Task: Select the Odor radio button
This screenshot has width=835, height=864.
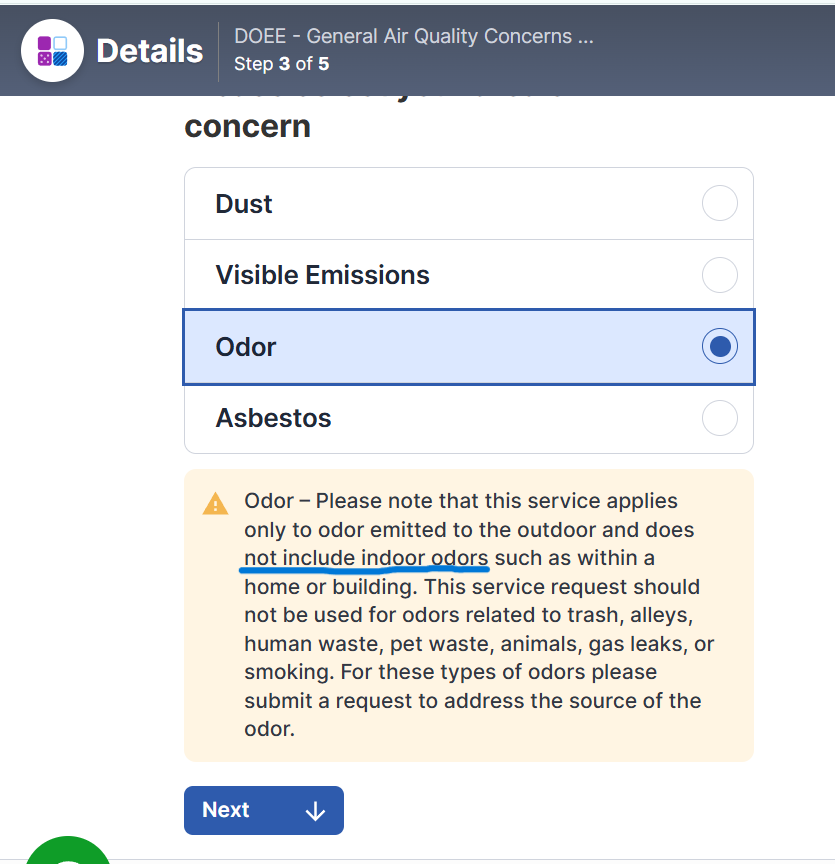Action: click(x=719, y=347)
